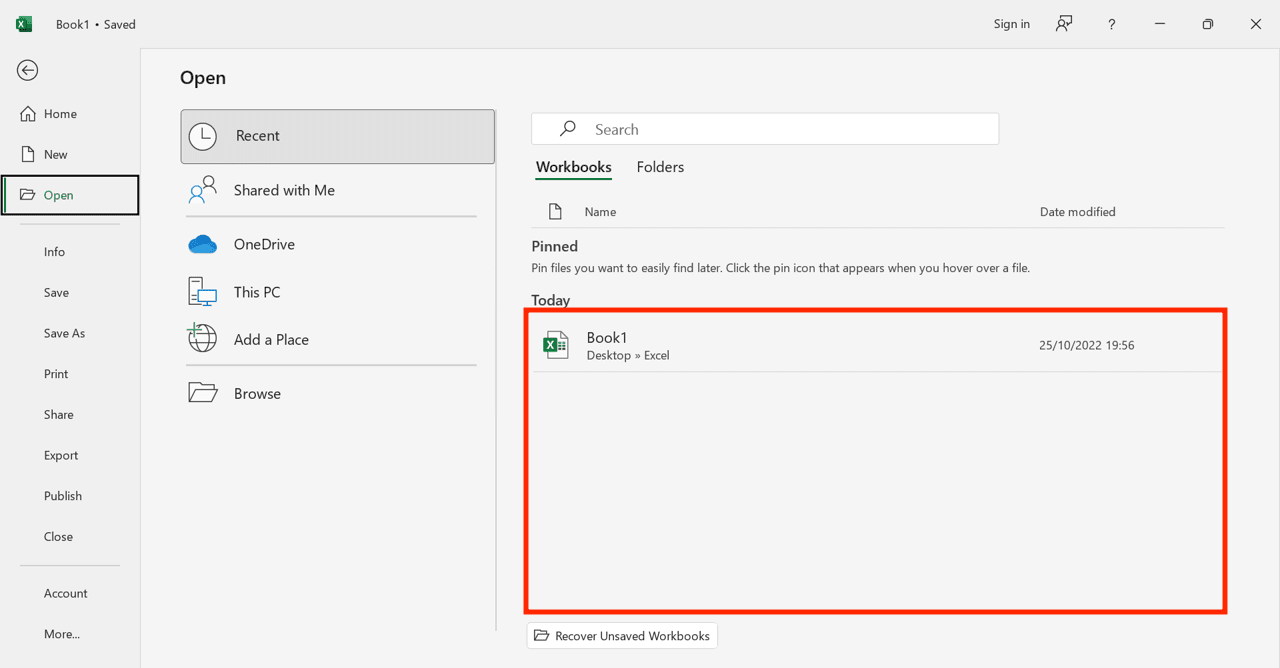Screen dimensions: 1280x668
Task: Switch to the Workbooks tab
Action: (x=573, y=167)
